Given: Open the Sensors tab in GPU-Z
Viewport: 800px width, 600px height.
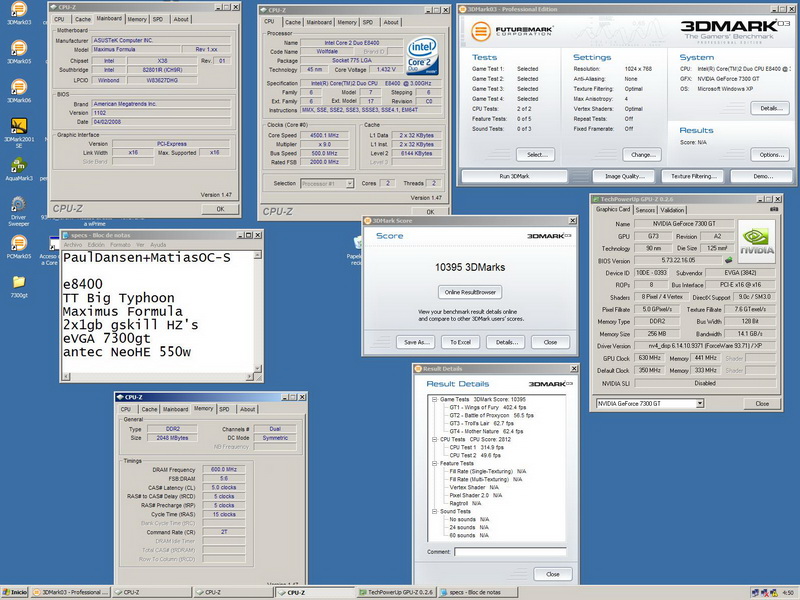Looking at the screenshot, I should point(645,210).
